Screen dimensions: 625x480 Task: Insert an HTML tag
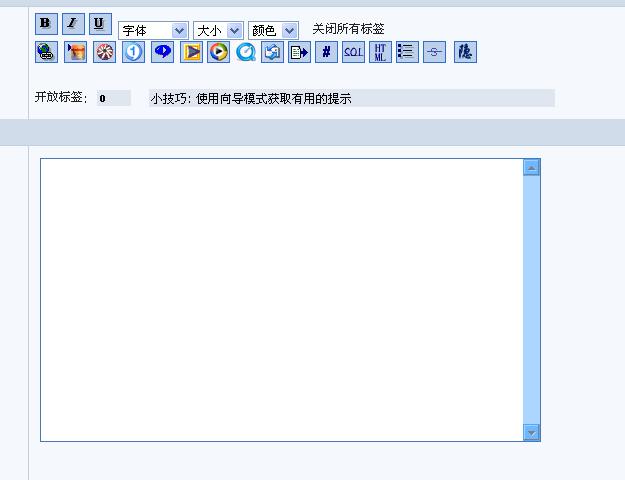[380, 52]
